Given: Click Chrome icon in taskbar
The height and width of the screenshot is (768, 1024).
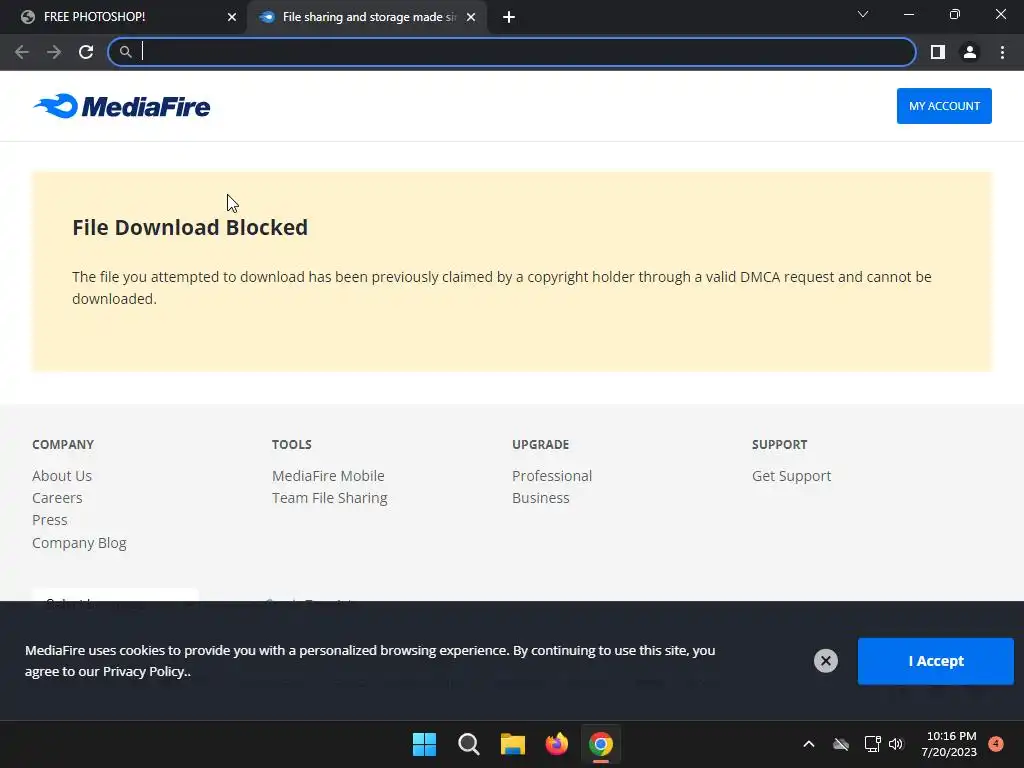Looking at the screenshot, I should [x=601, y=744].
